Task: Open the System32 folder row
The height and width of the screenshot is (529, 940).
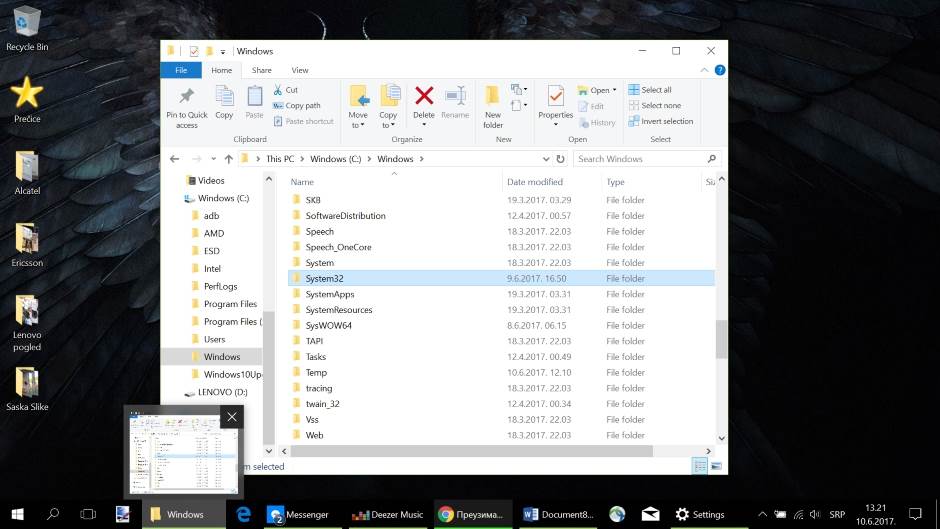Action: (x=325, y=279)
